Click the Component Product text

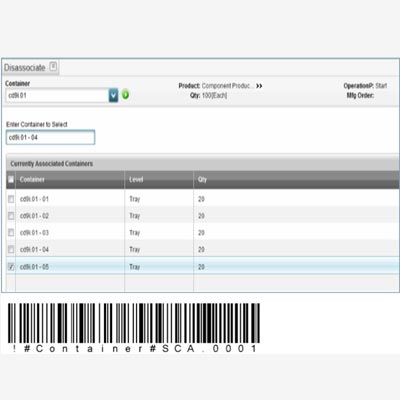click(x=228, y=86)
